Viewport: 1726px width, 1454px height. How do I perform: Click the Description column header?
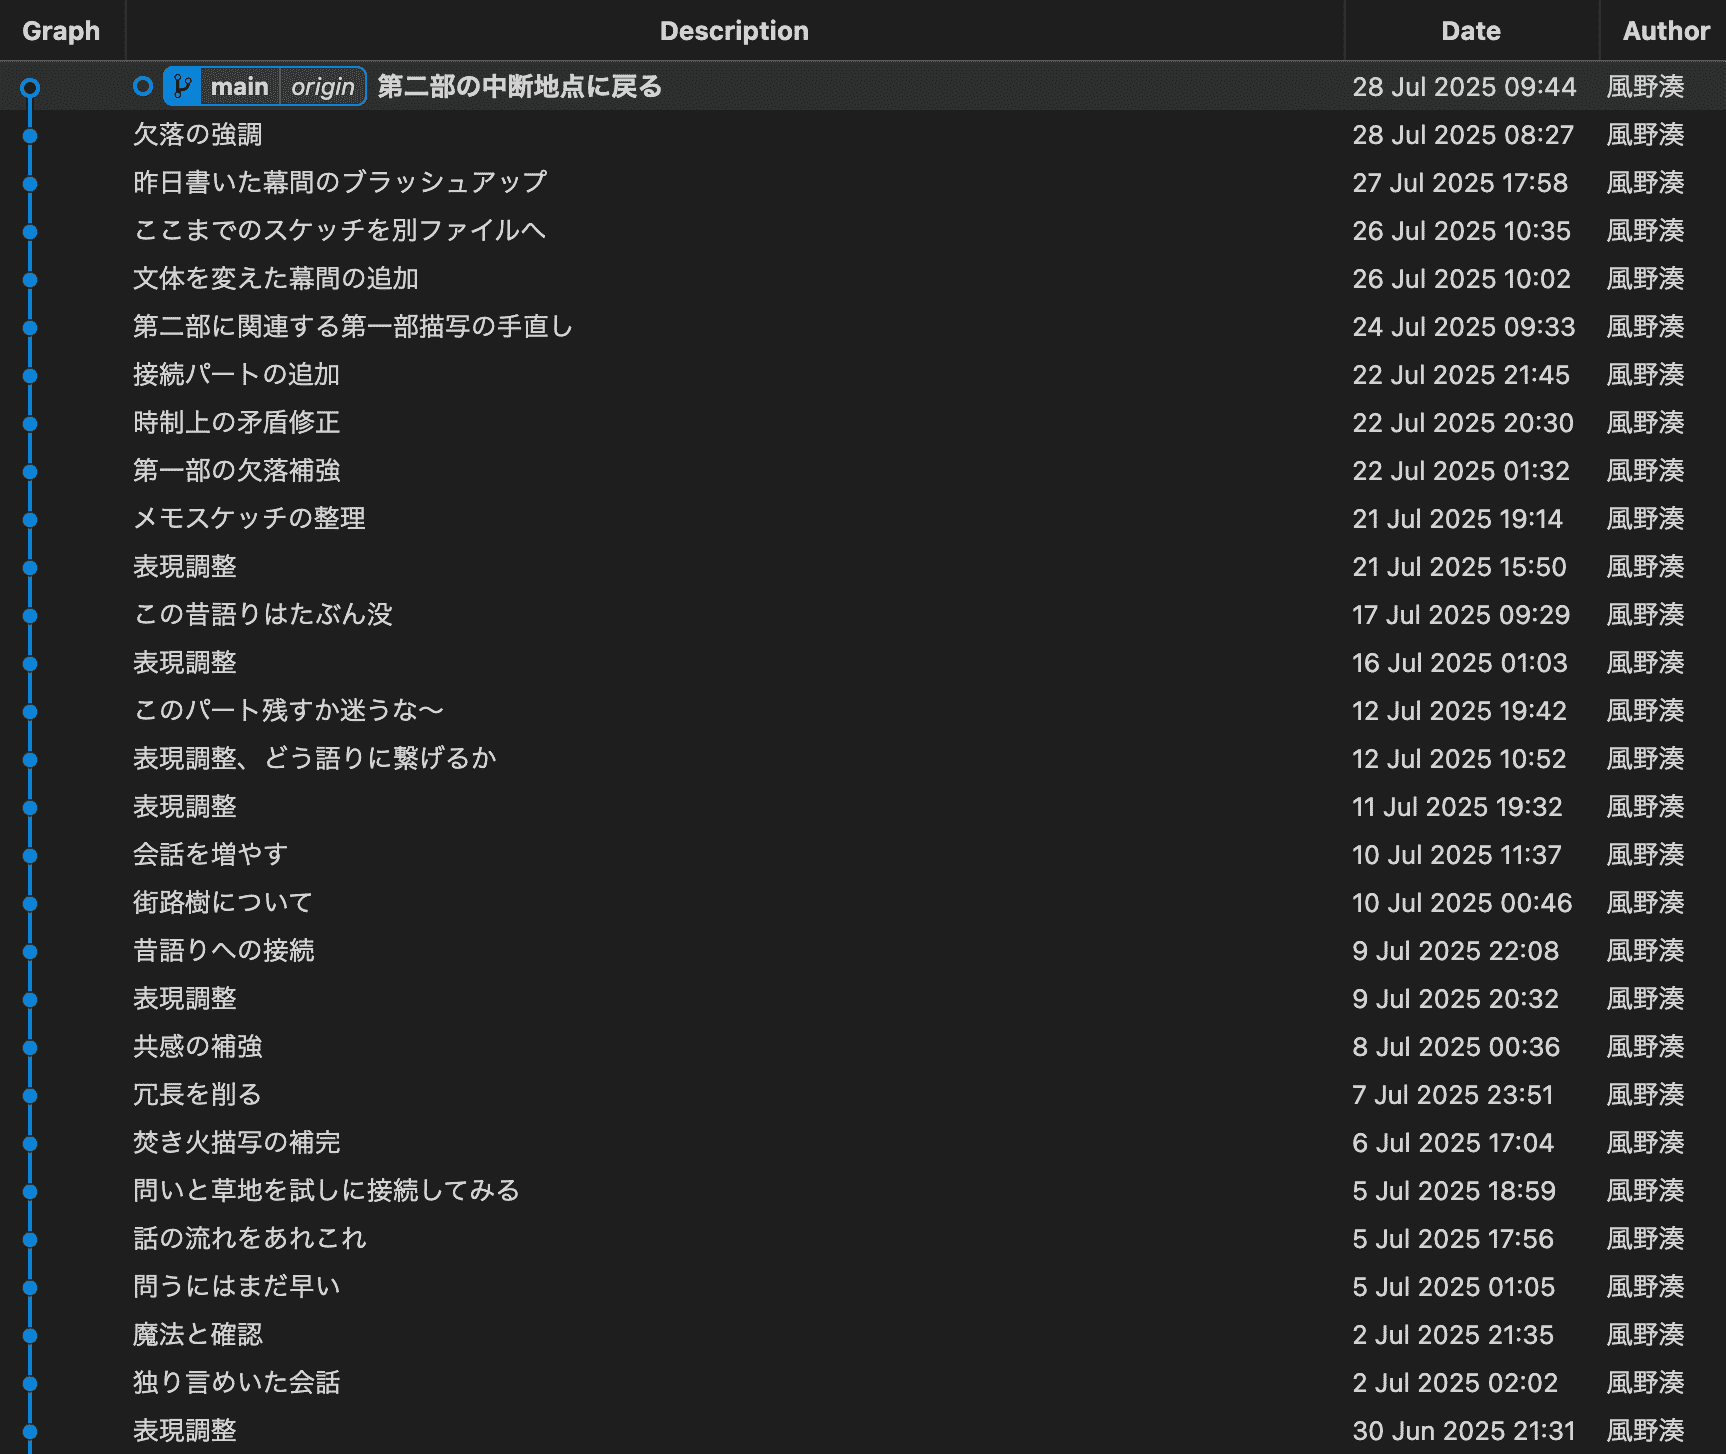734,31
